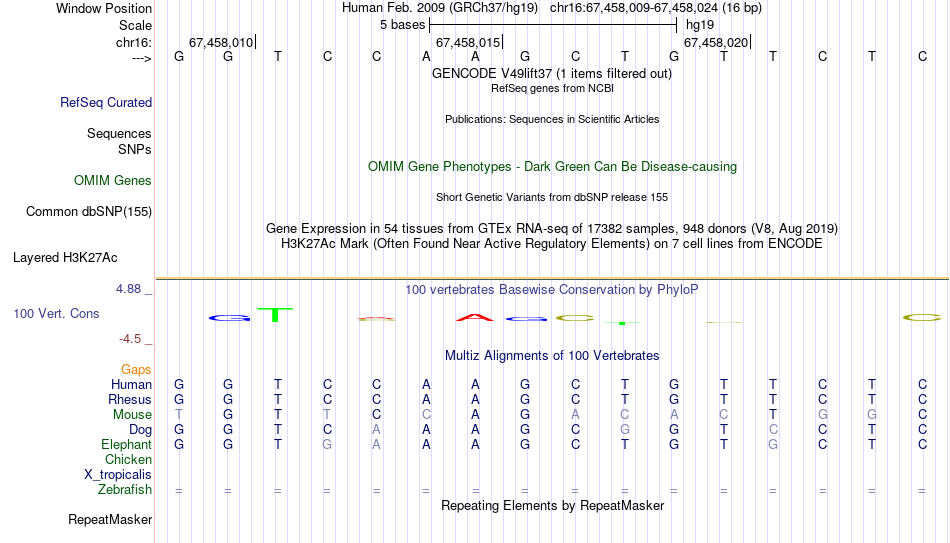The width and height of the screenshot is (950, 543).
Task: Select the X_tropicalis species label
Action: pos(118,475)
